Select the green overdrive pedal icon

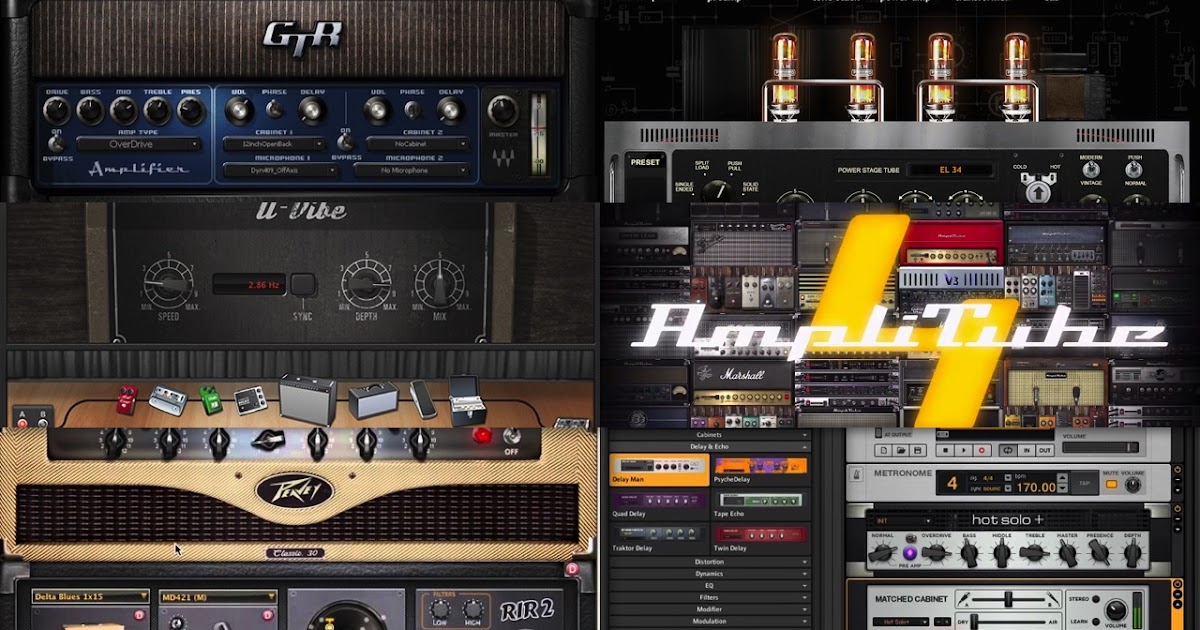[211, 400]
